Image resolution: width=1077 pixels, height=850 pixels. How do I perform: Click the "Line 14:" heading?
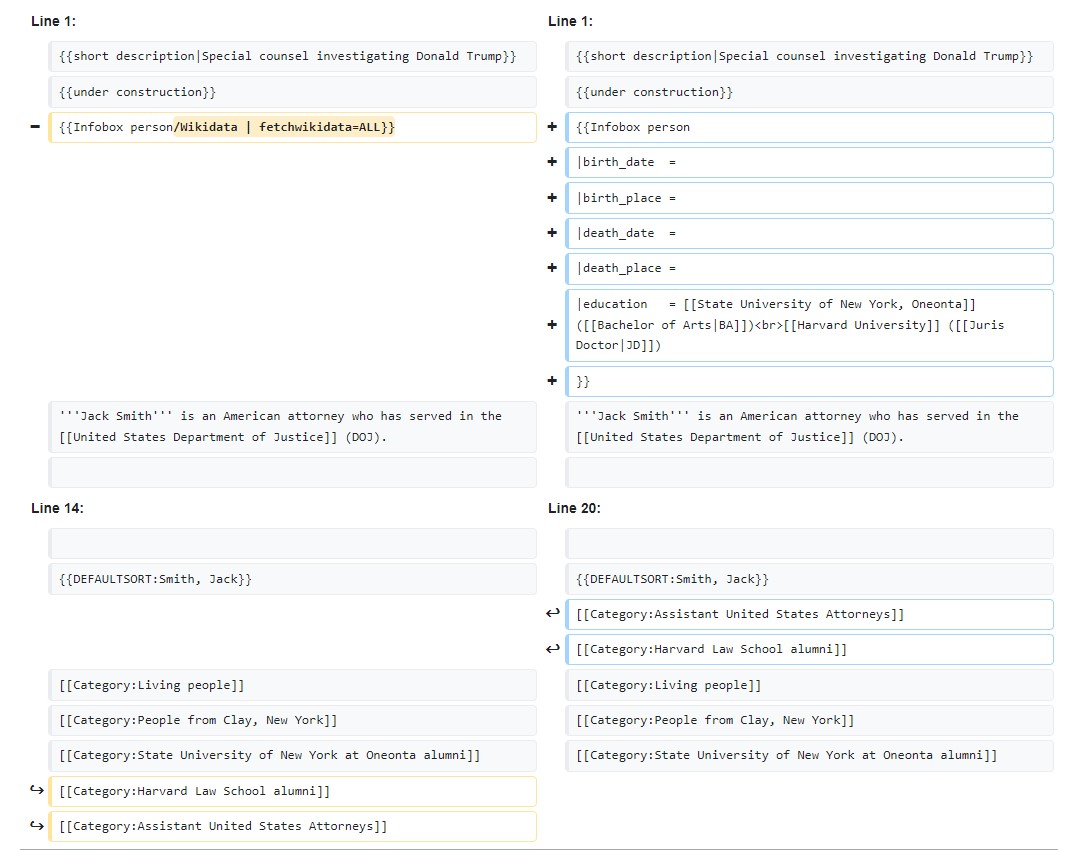(58, 508)
